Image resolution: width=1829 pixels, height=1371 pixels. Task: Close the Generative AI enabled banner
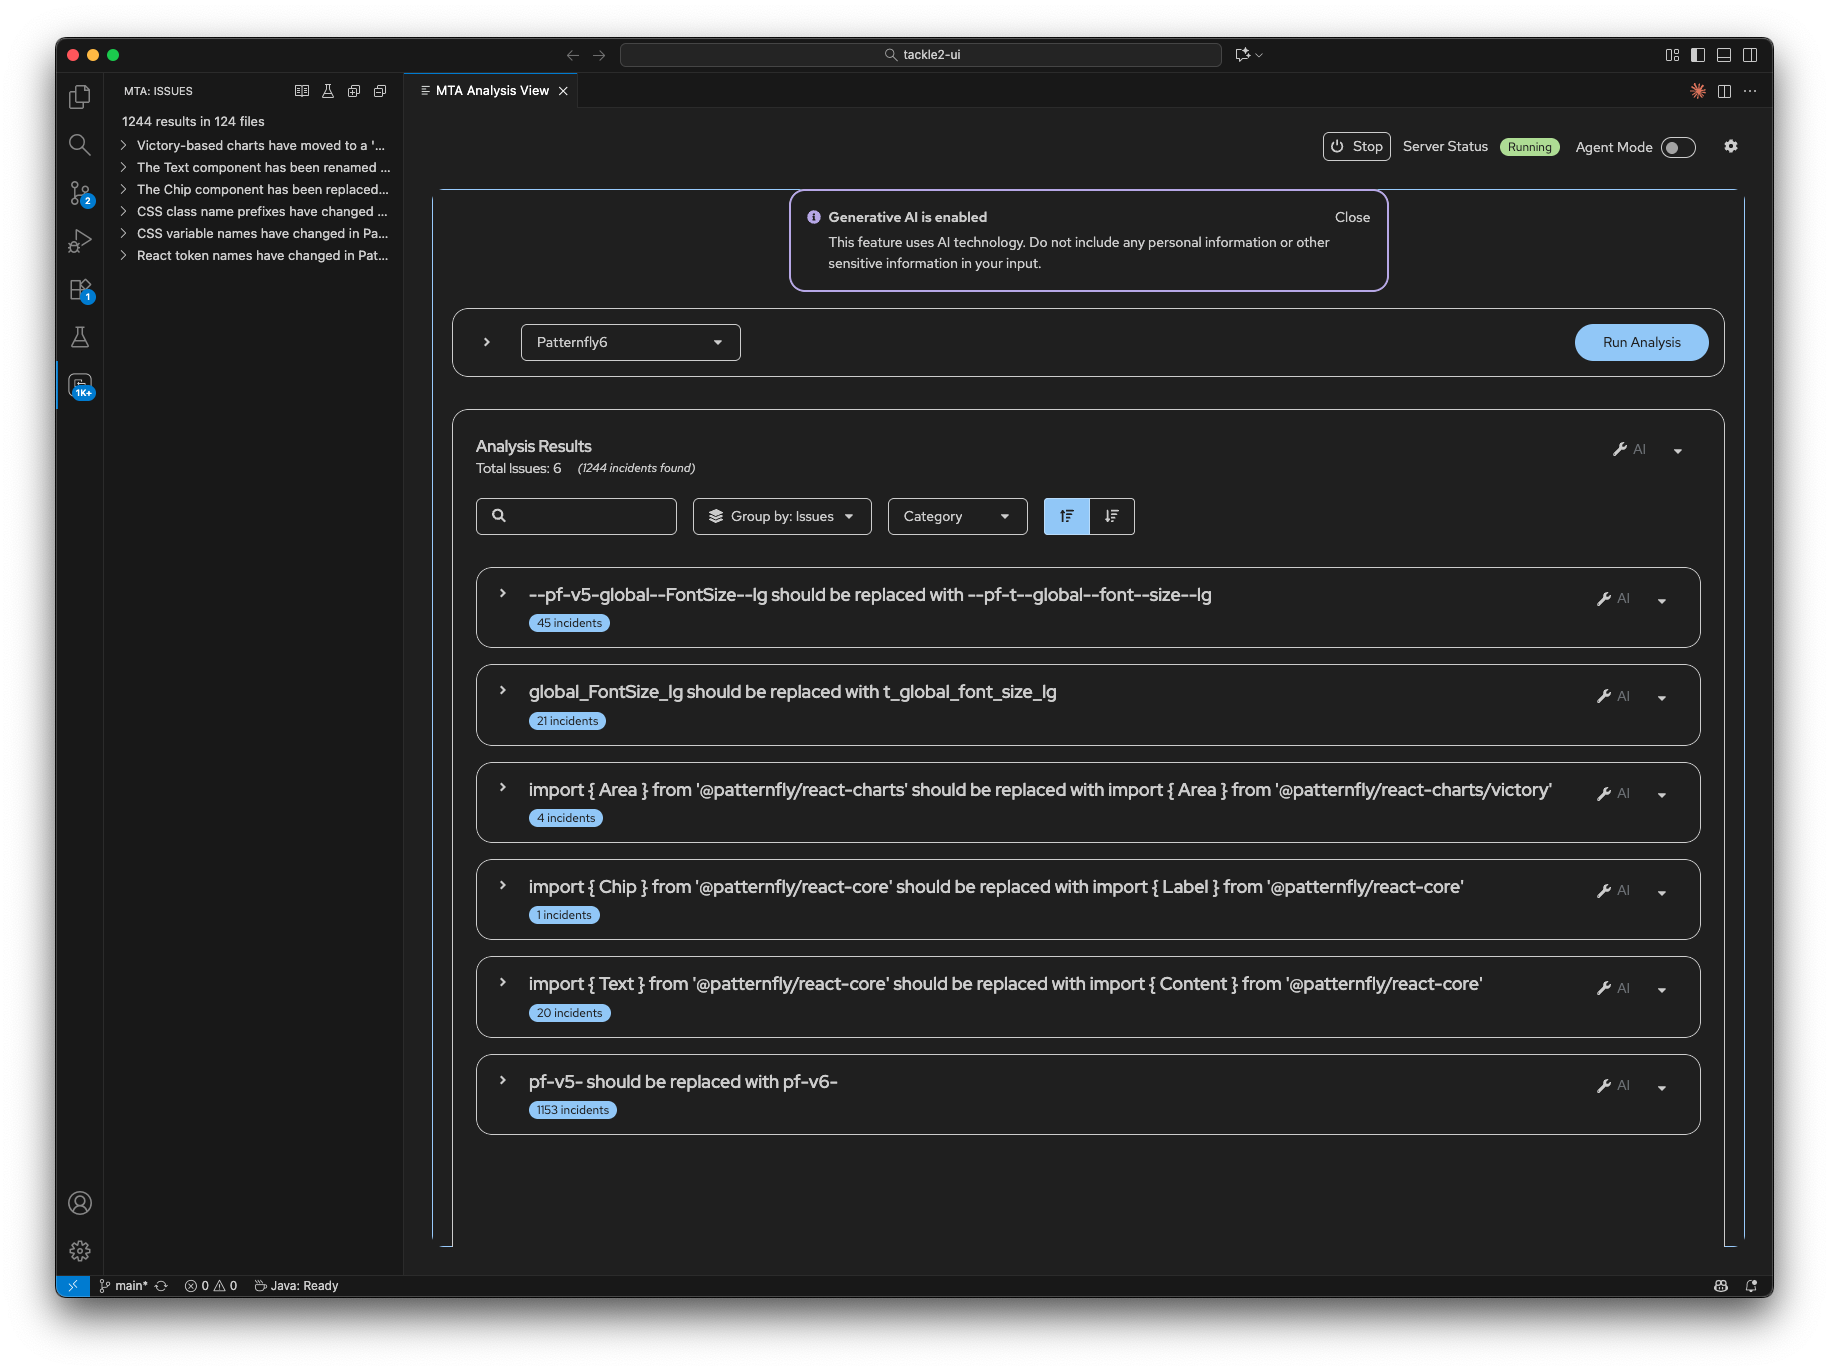tap(1352, 217)
